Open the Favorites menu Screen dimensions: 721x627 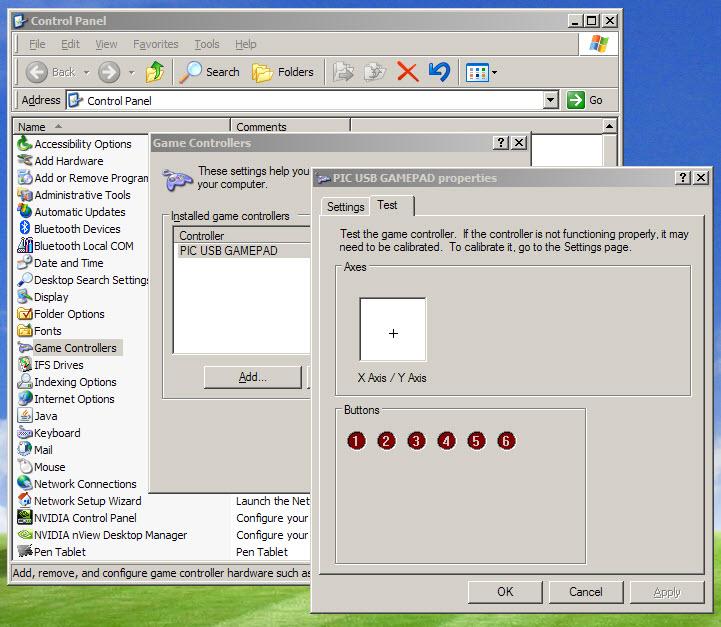tap(155, 44)
